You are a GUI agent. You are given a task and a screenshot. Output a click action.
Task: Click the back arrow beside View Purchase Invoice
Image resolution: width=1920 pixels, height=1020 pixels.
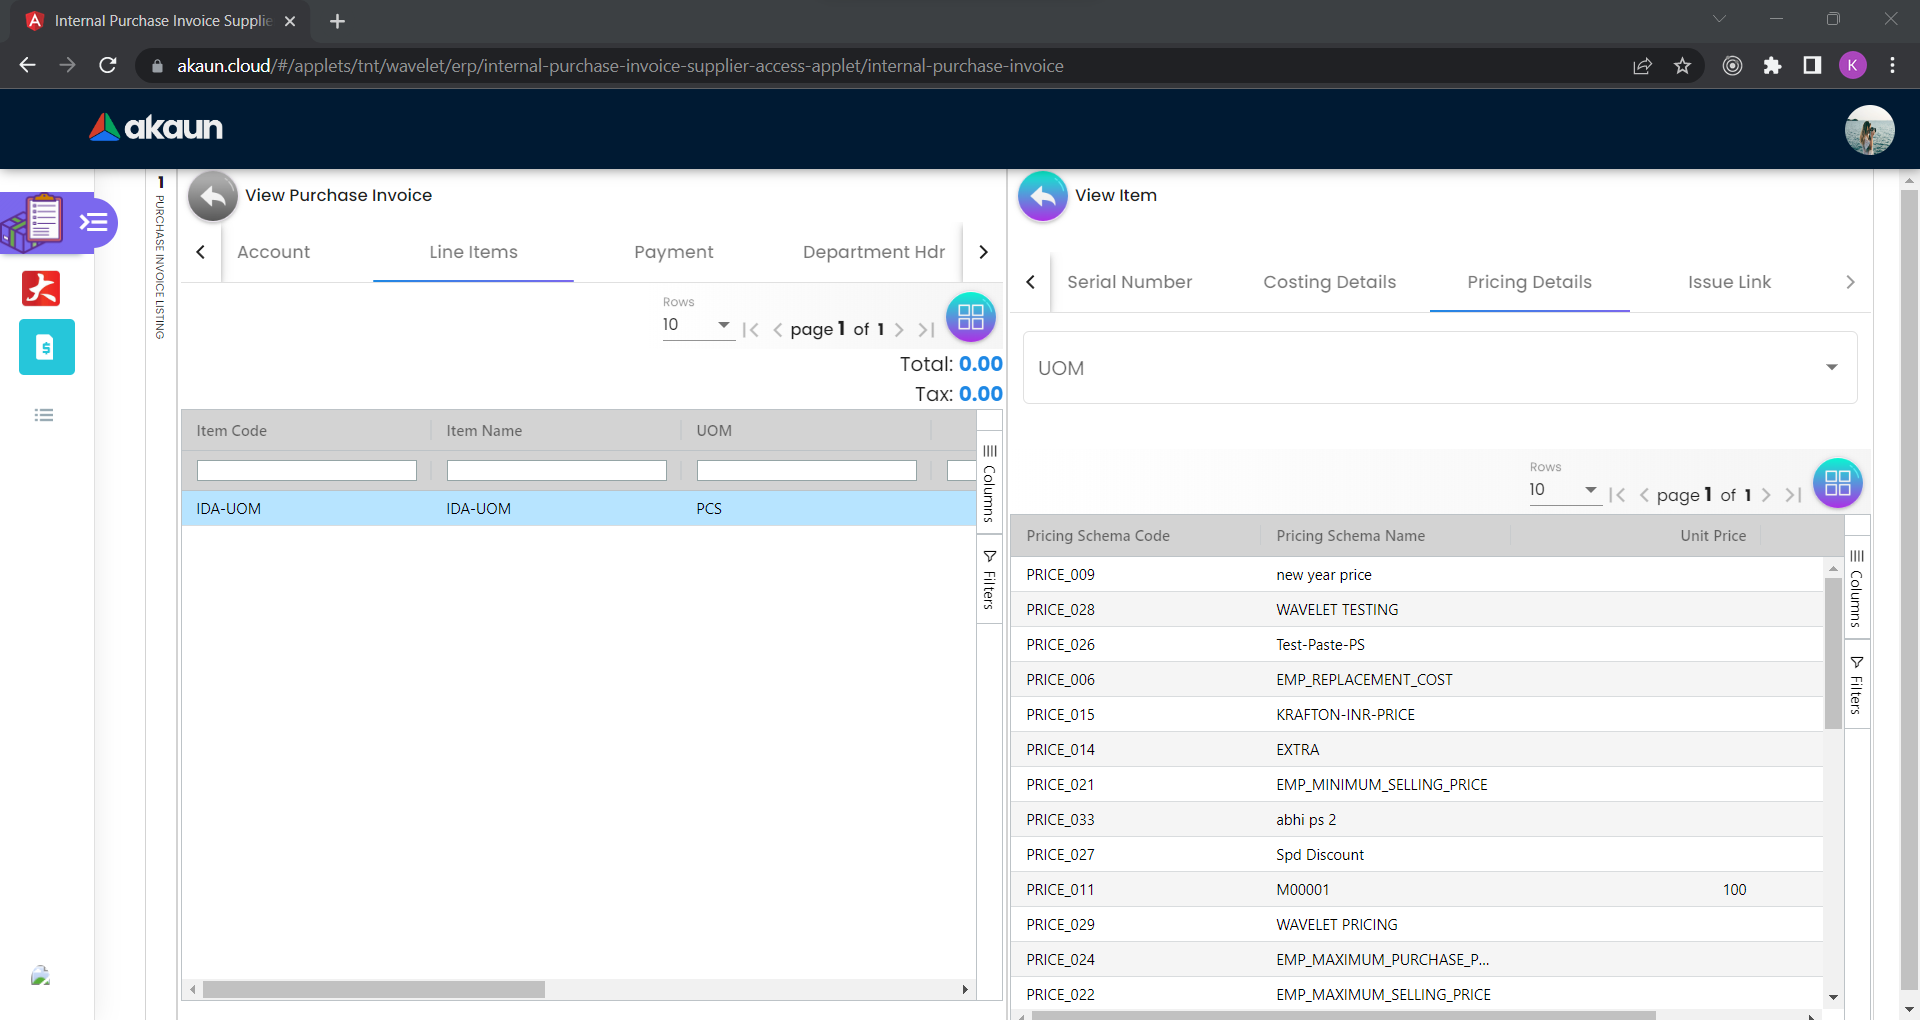(213, 196)
